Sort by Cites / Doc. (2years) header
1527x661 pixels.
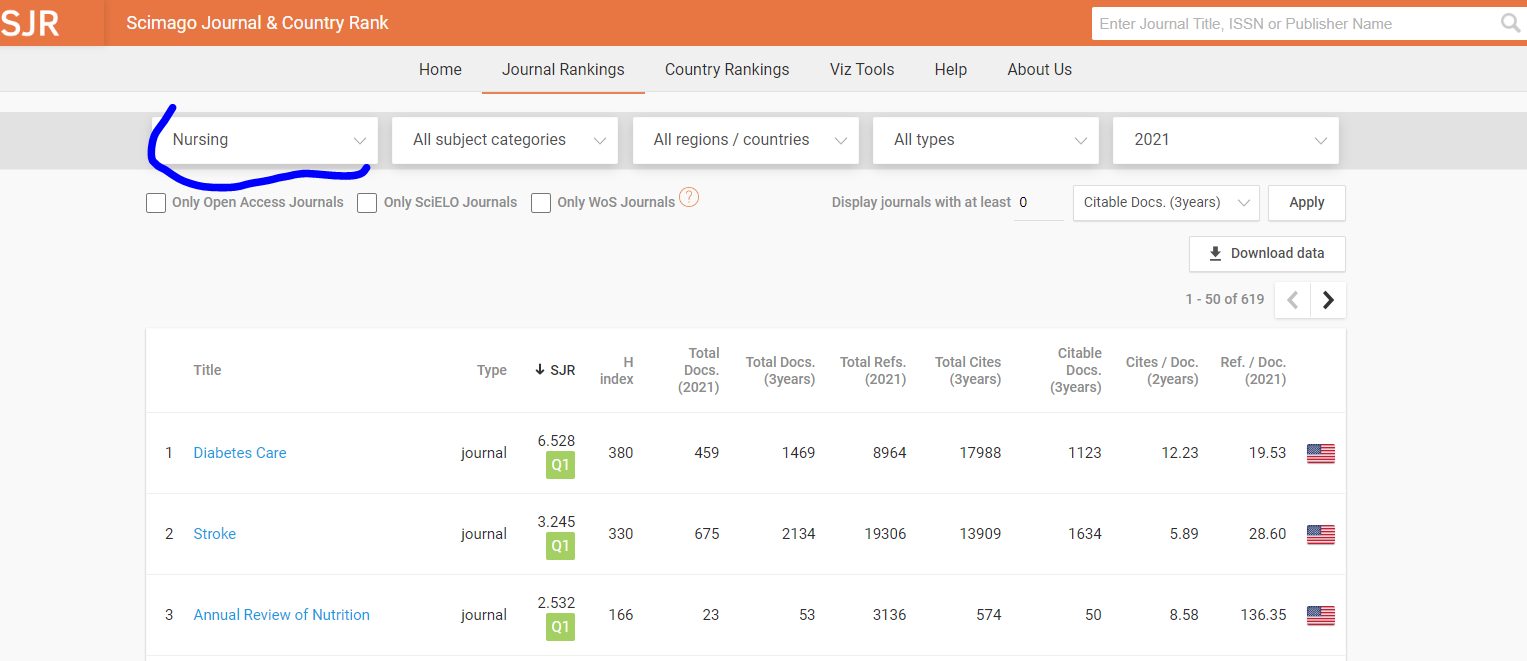tap(1162, 370)
